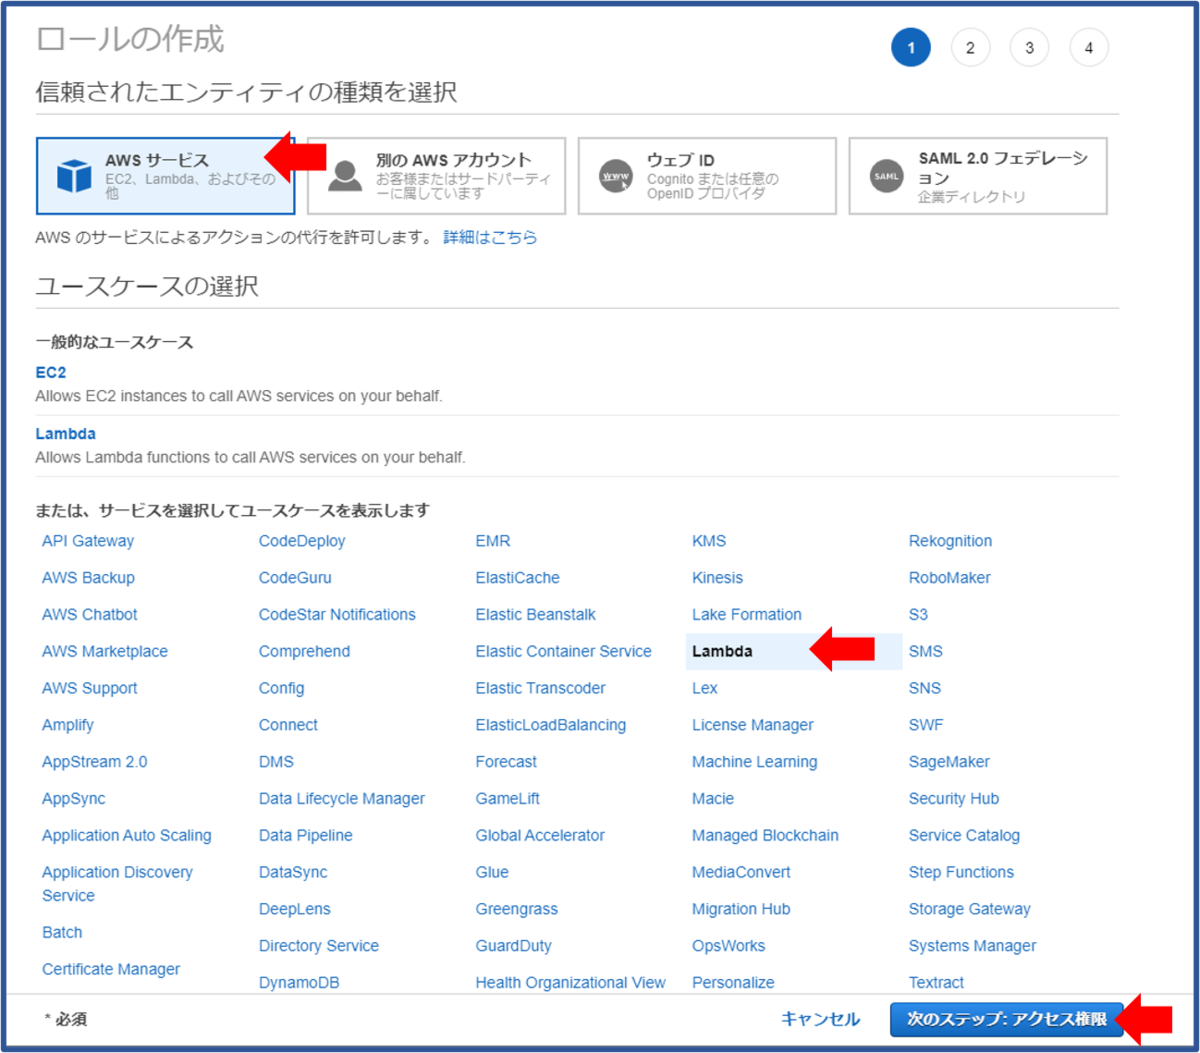
Task: Select Amplify service
Action: tap(68, 725)
